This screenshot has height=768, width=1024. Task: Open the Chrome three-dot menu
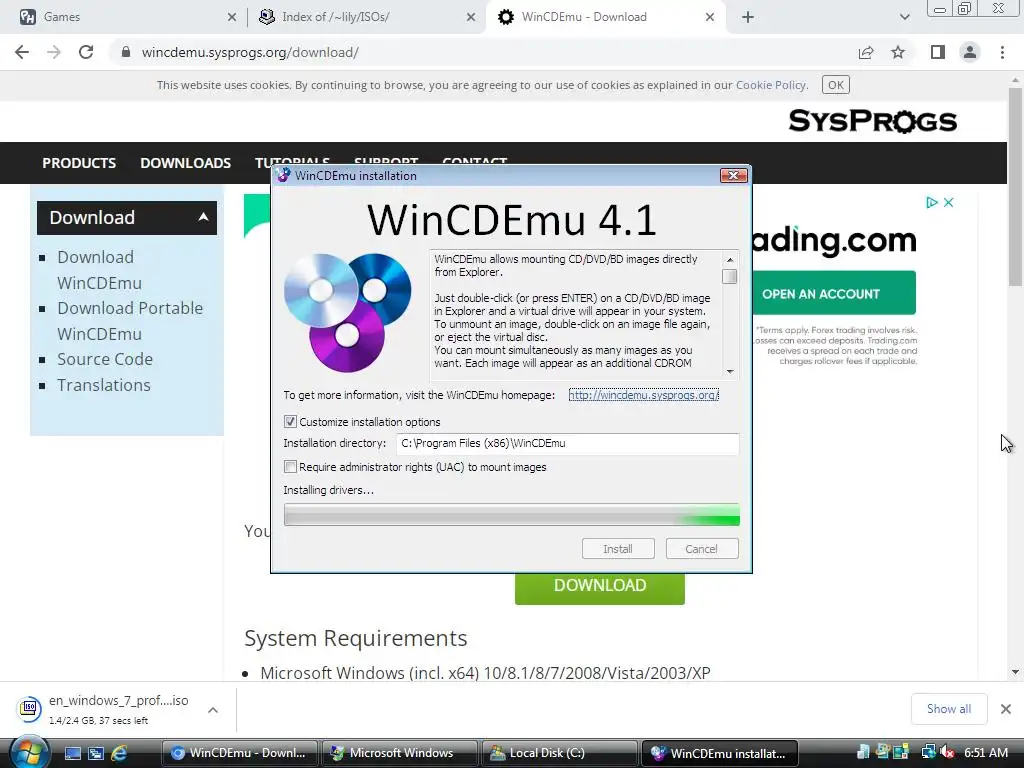(x=1002, y=52)
